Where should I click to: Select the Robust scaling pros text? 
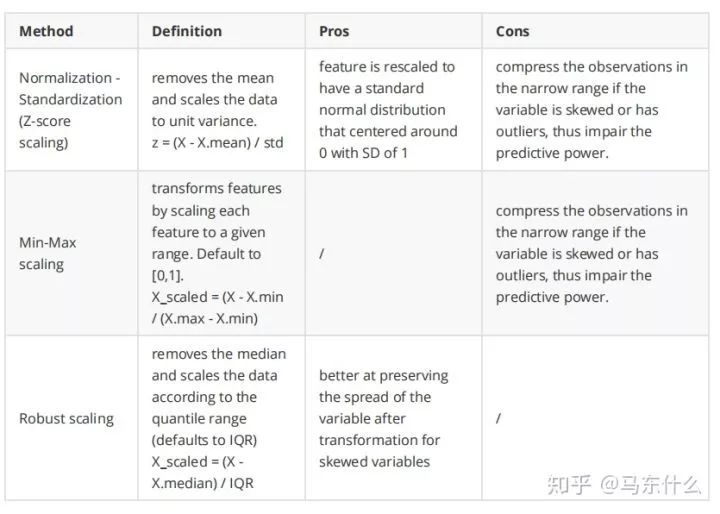point(384,418)
